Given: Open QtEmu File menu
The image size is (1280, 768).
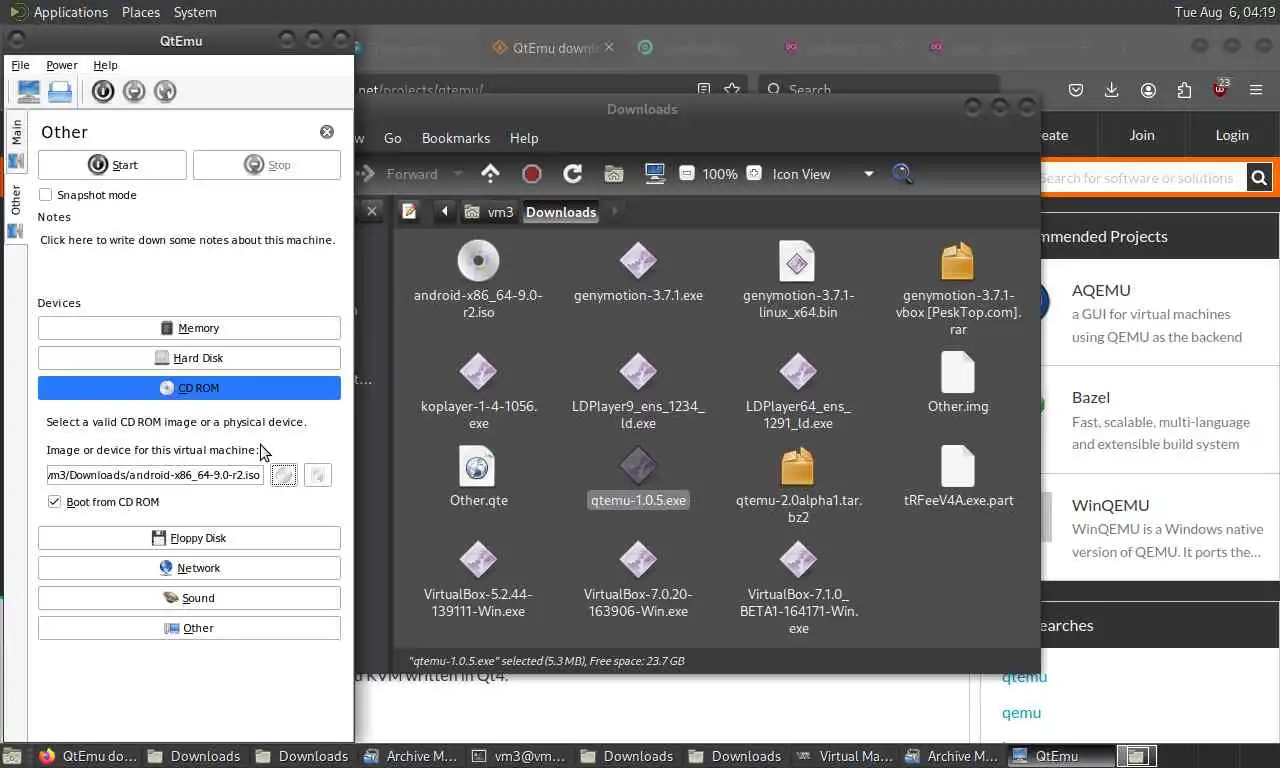Looking at the screenshot, I should [x=20, y=65].
